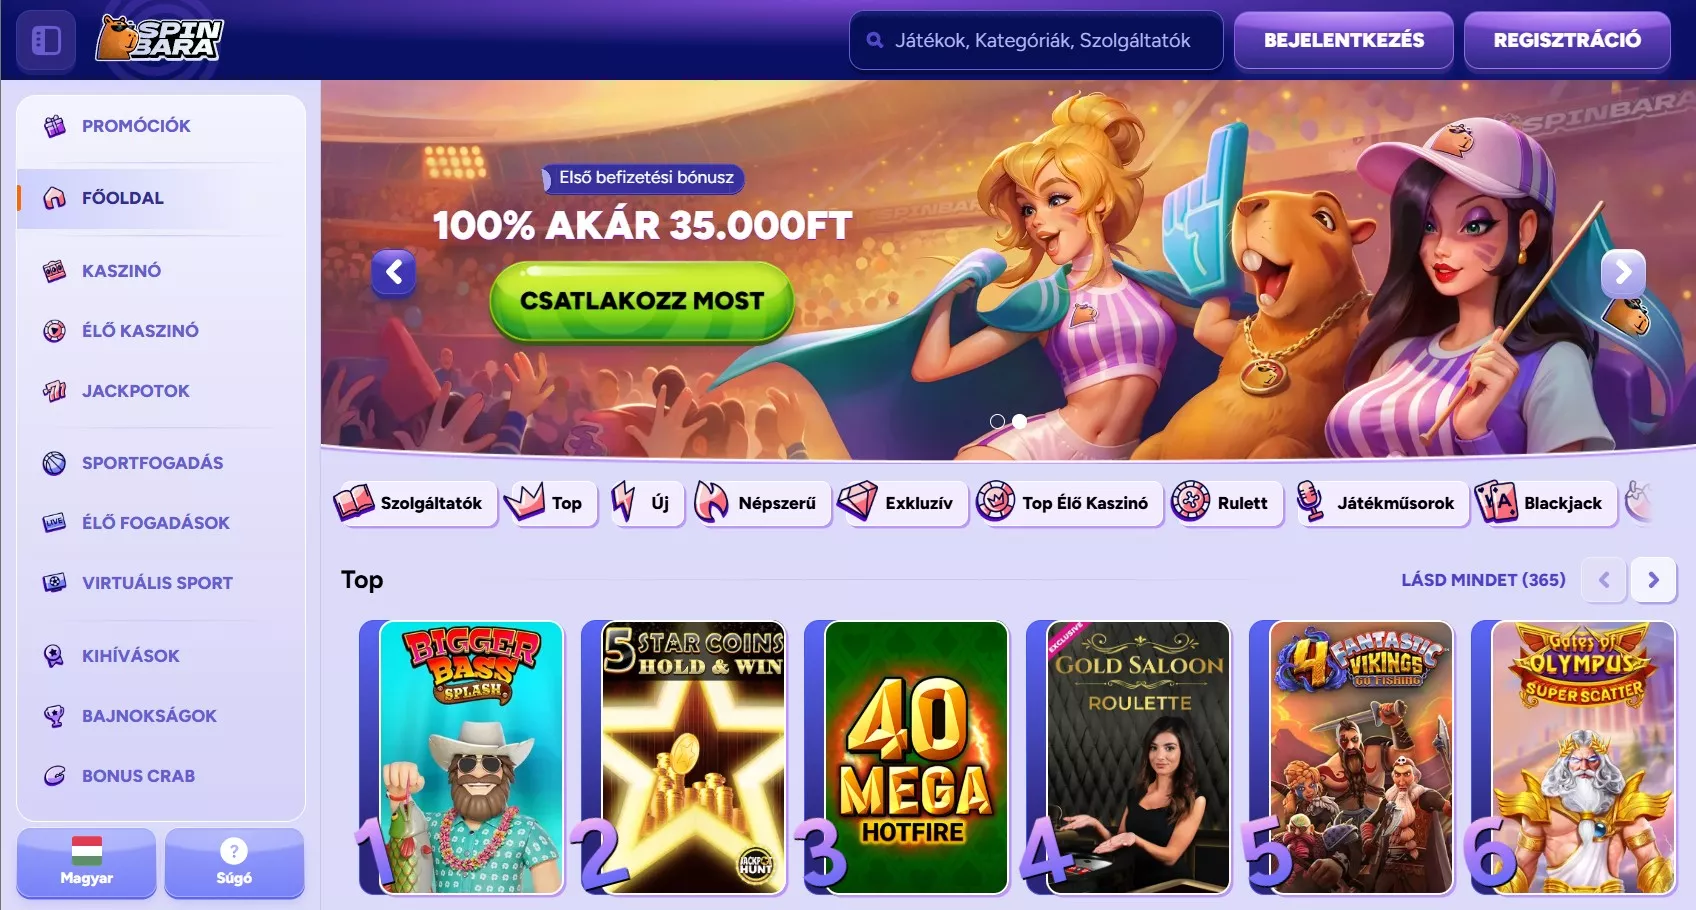Open the Lásd Mindet (365) link
1696x910 pixels.
point(1483,580)
